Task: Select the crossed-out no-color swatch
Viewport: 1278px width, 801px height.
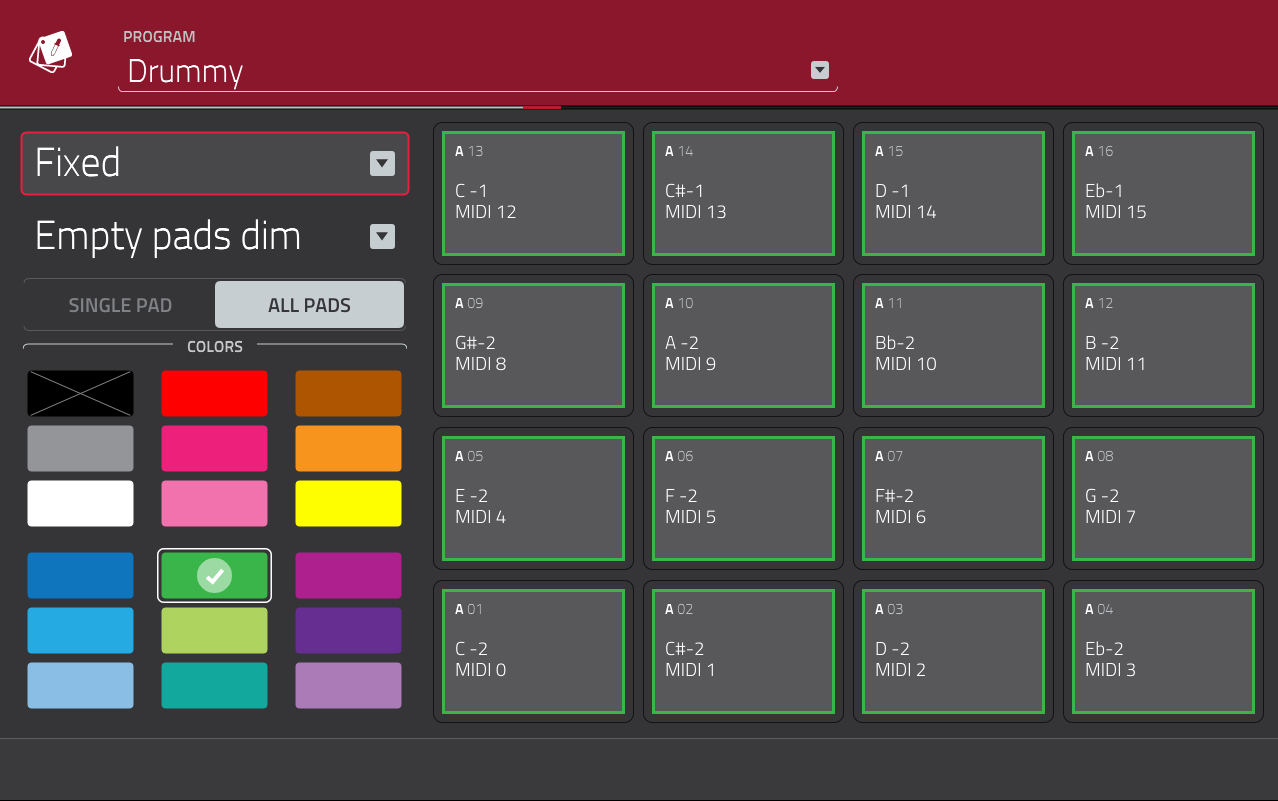Action: point(80,393)
